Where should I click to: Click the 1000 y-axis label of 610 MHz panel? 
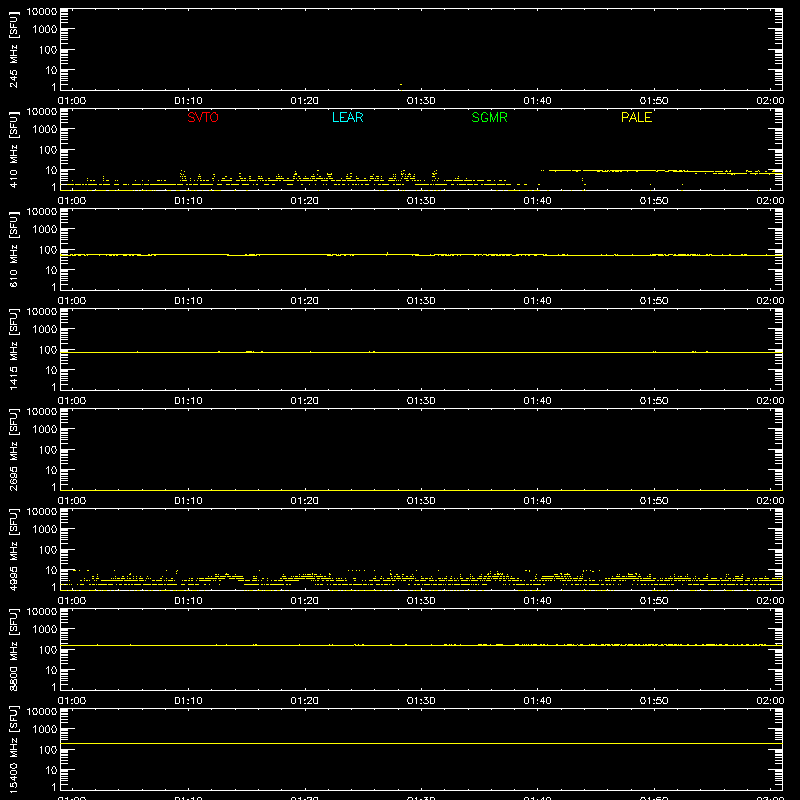45,230
